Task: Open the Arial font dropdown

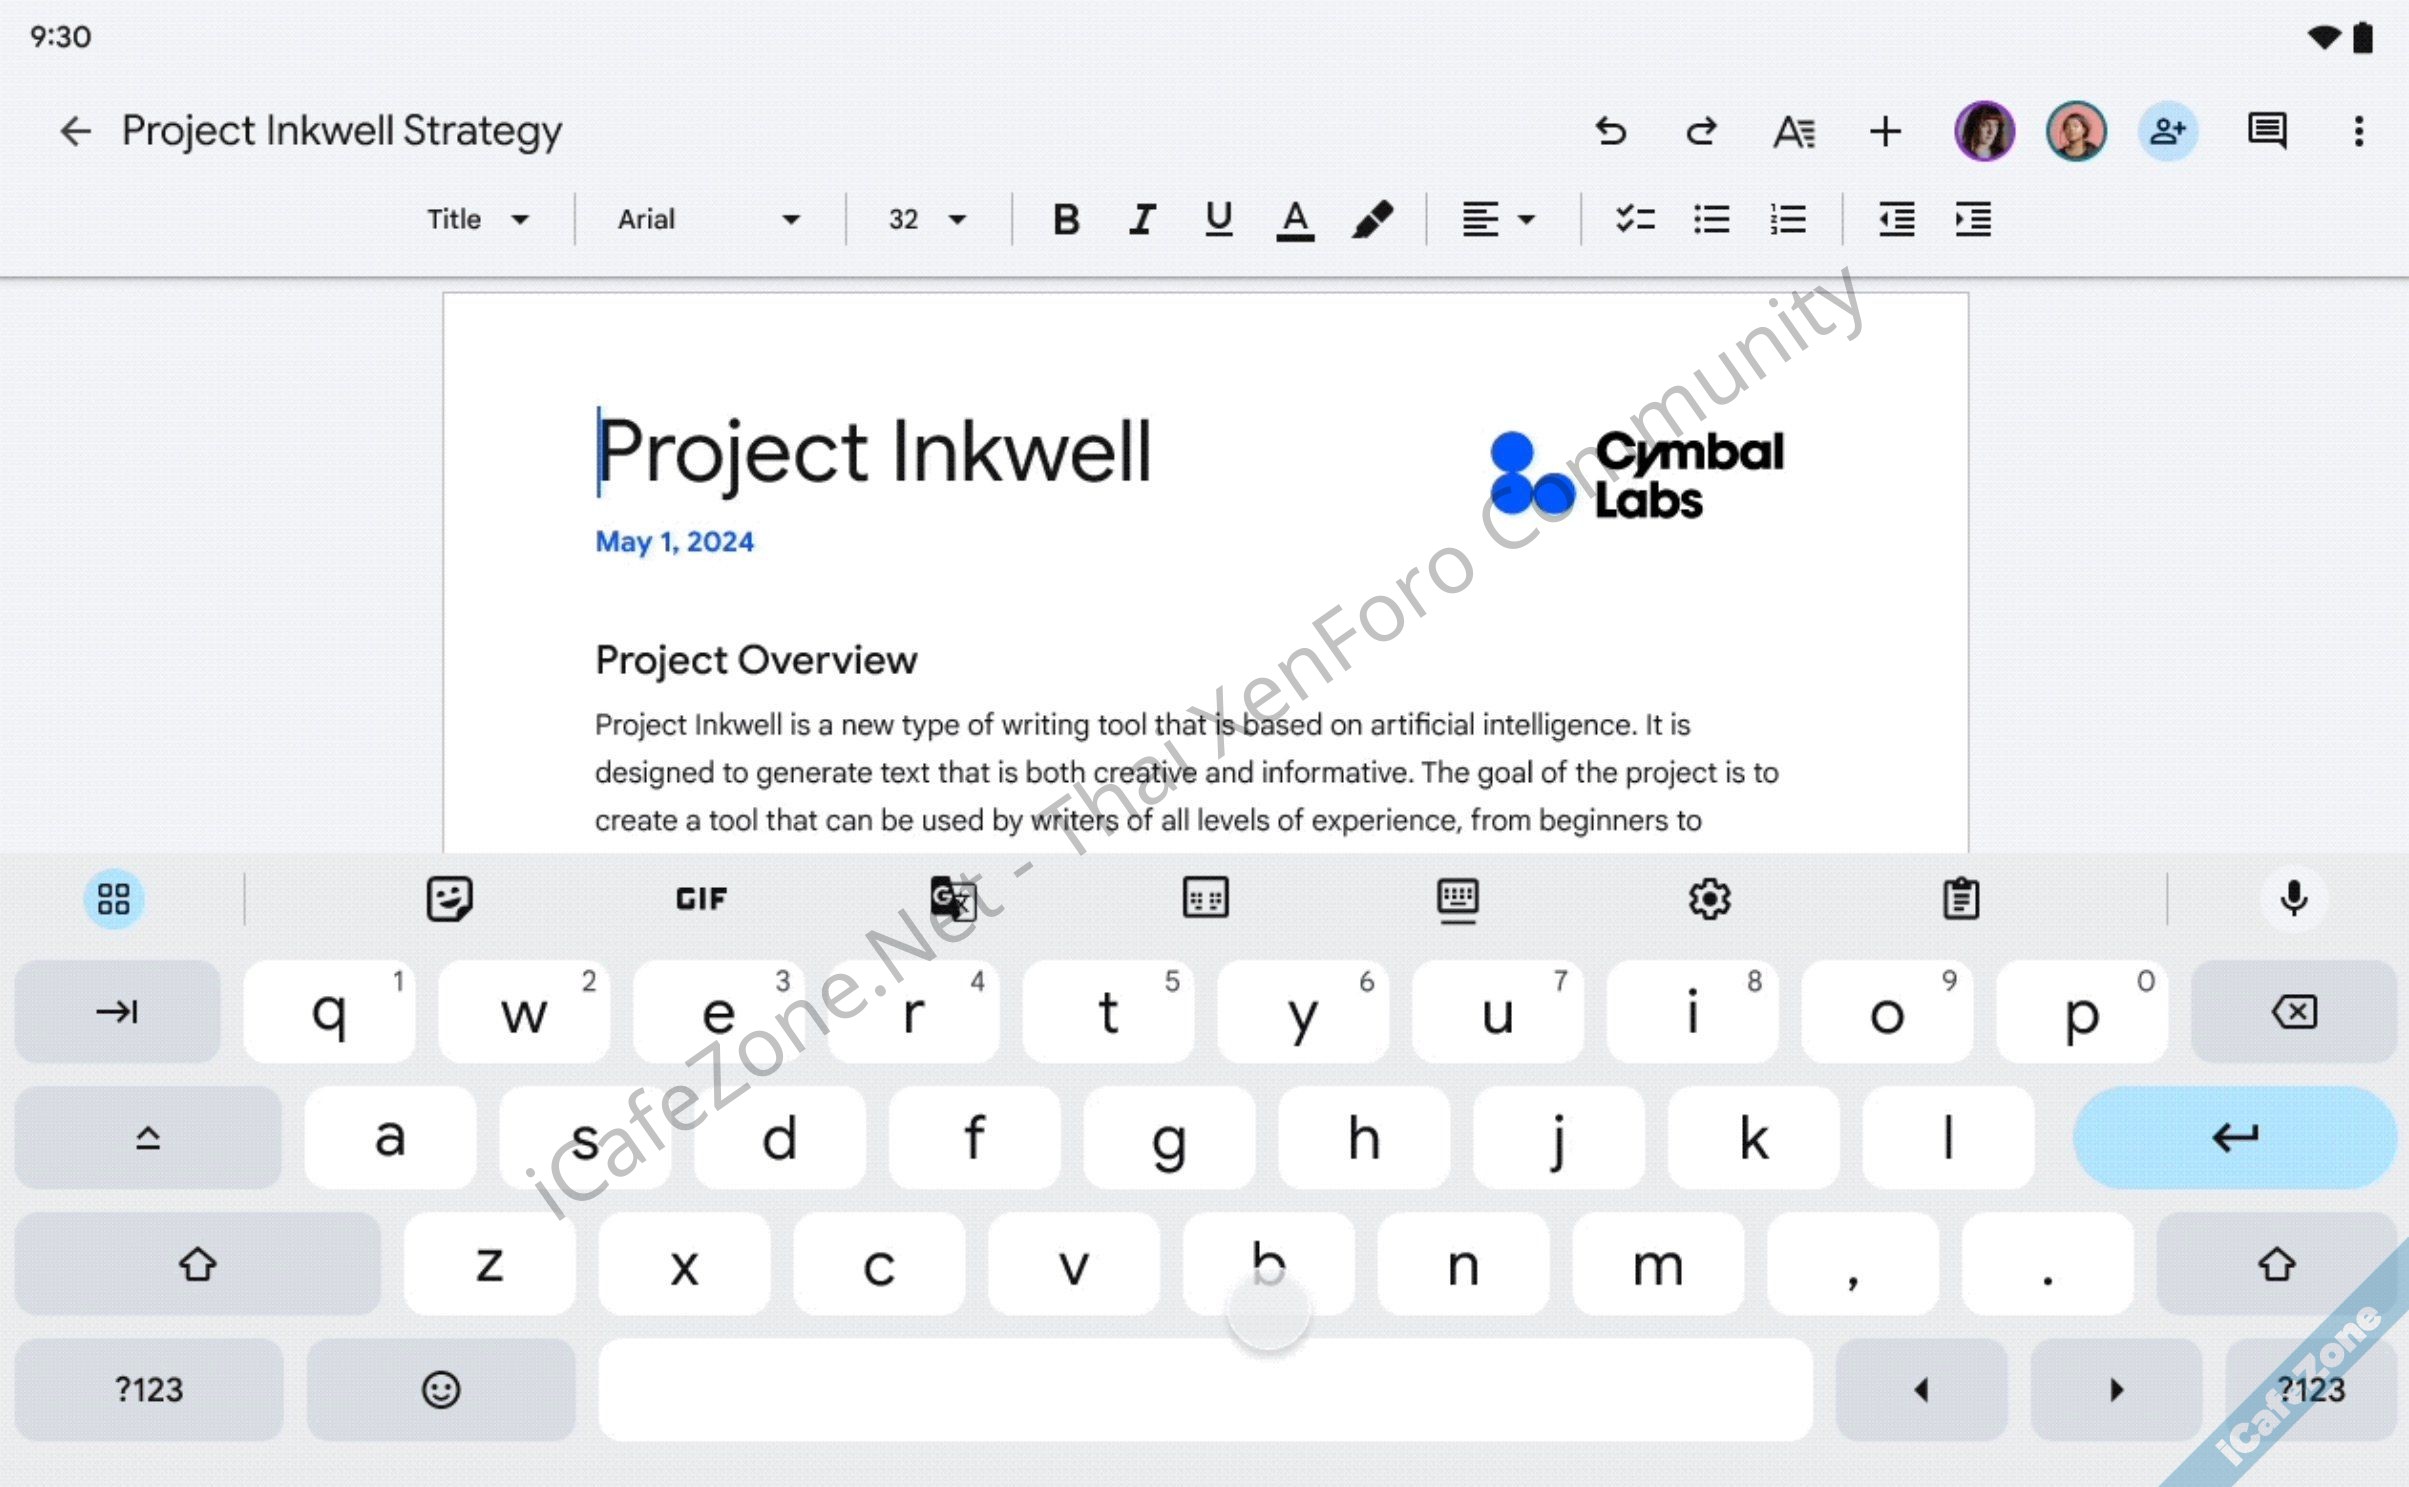Action: click(x=708, y=219)
